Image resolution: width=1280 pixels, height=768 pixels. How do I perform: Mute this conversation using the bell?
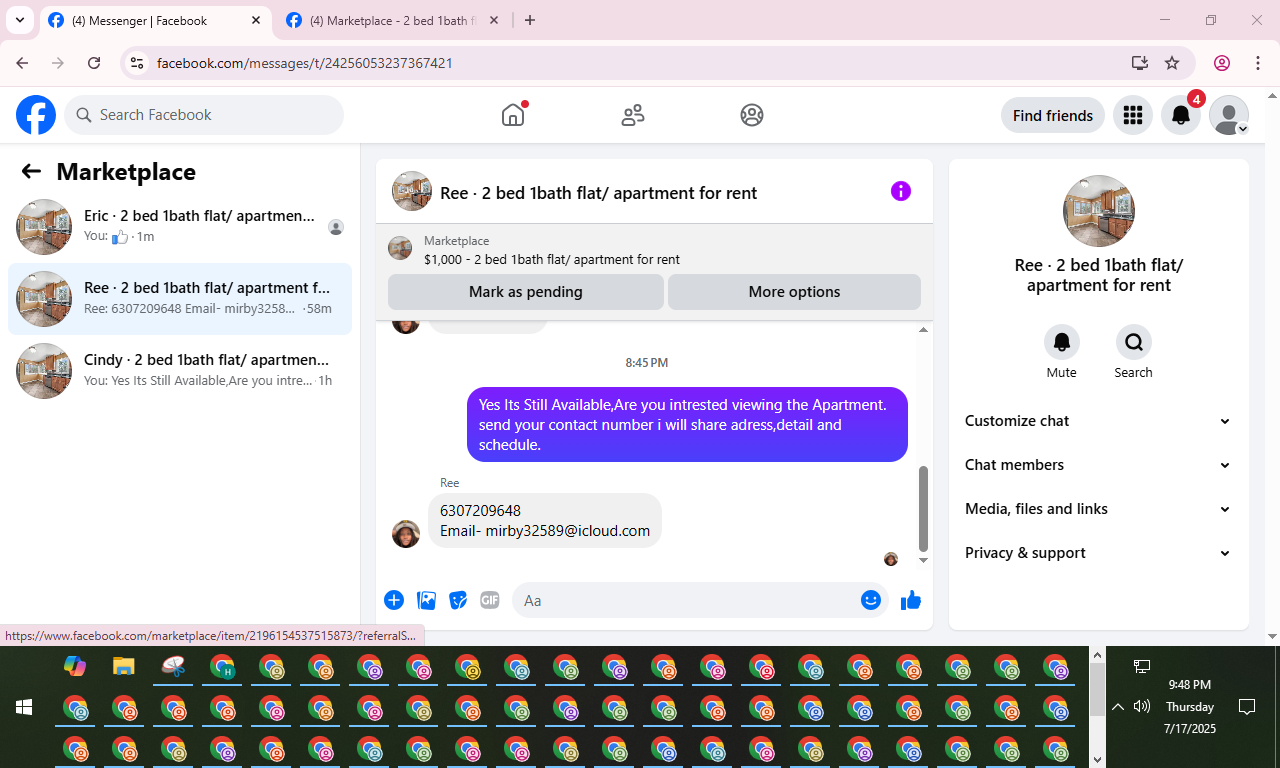(1062, 342)
